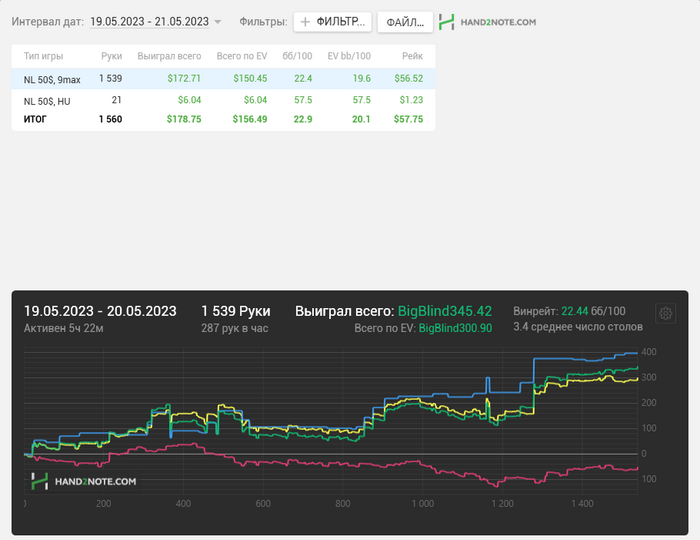Image resolution: width=700 pixels, height=540 pixels.
Task: Click the 22.4 бб/100 cell
Action: (303, 79)
